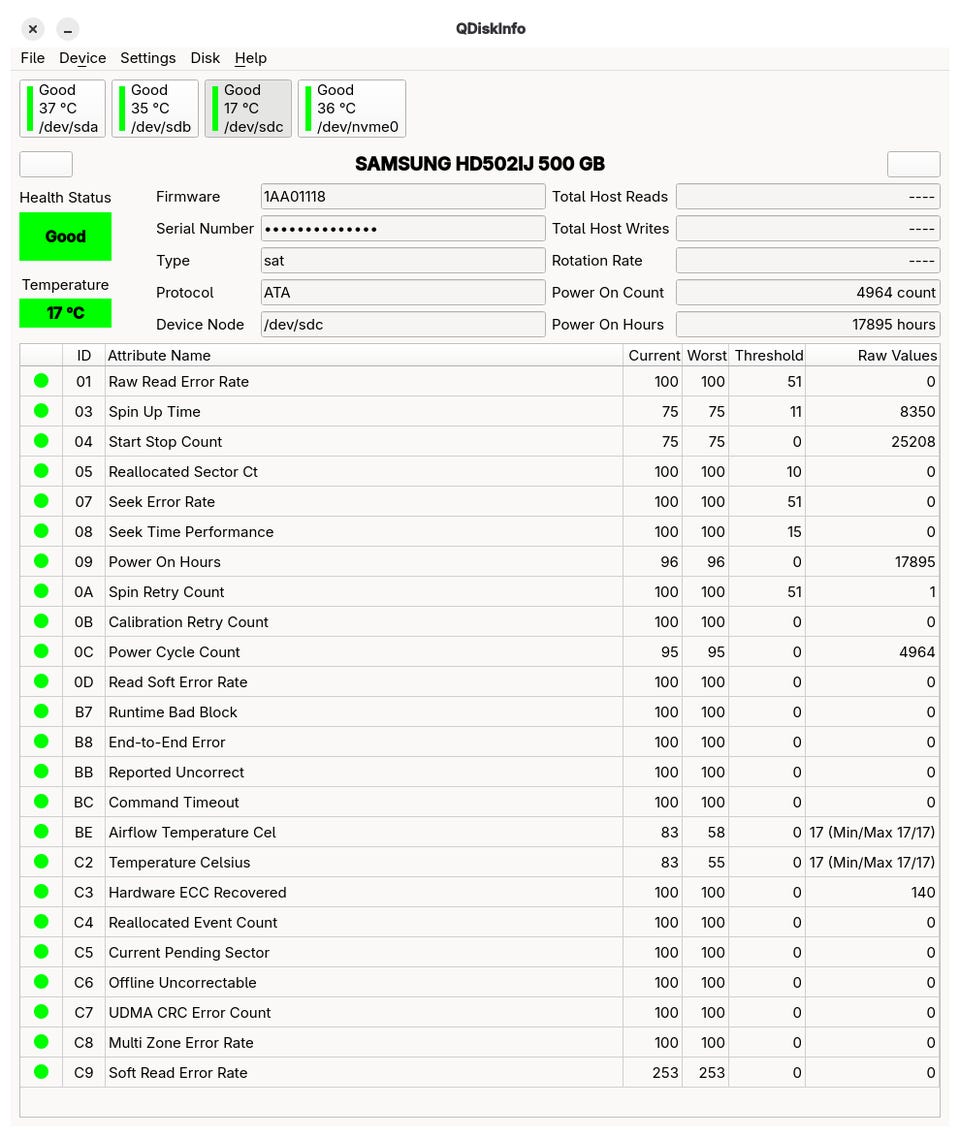Select the /dev/nvme0 disk button
Image resolution: width=960 pixels, height=1137 pixels.
352,108
